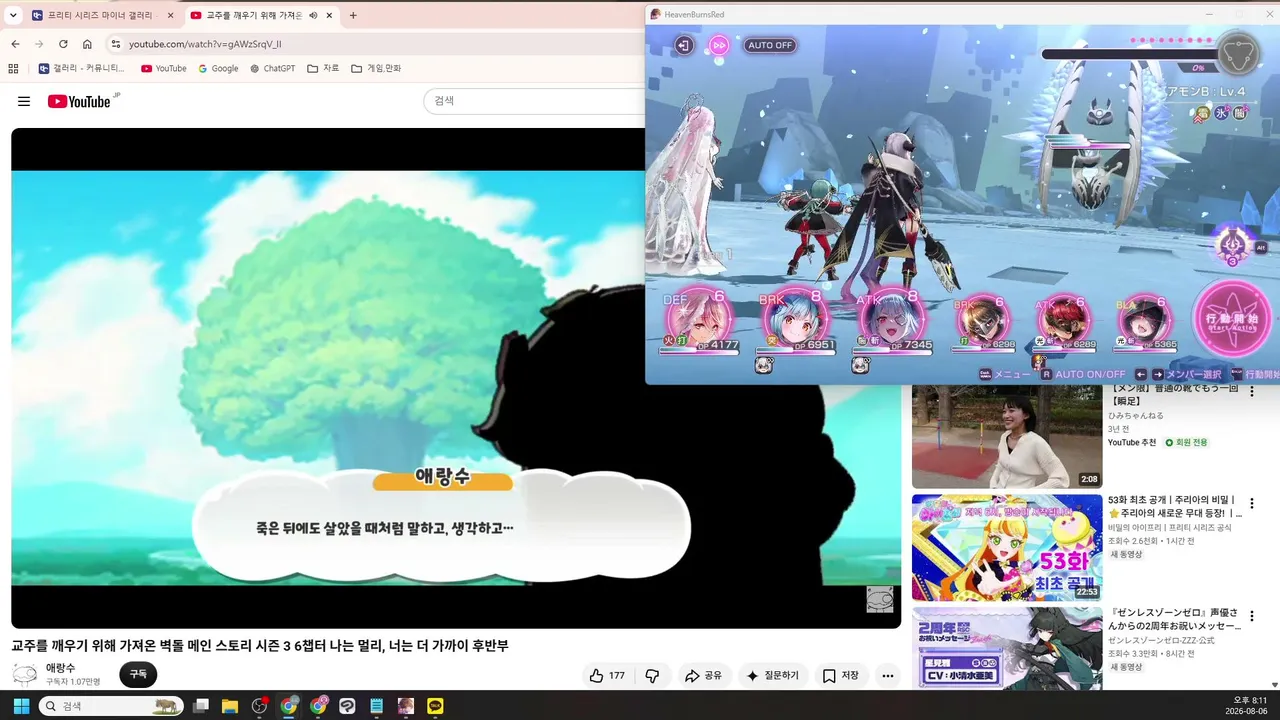Open a new browser tab
The height and width of the screenshot is (720, 1280).
(353, 15)
